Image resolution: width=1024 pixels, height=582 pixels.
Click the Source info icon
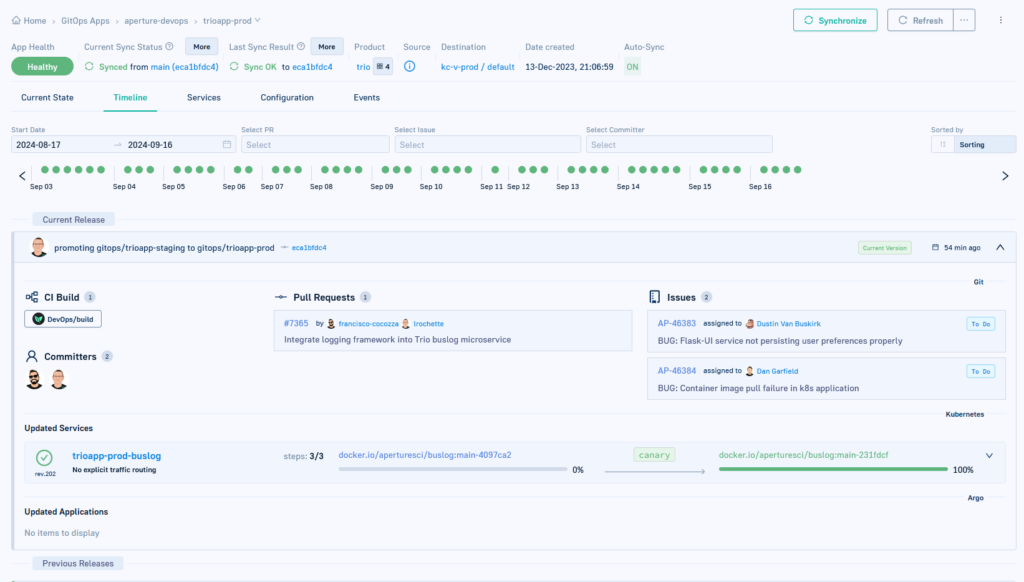coord(410,67)
